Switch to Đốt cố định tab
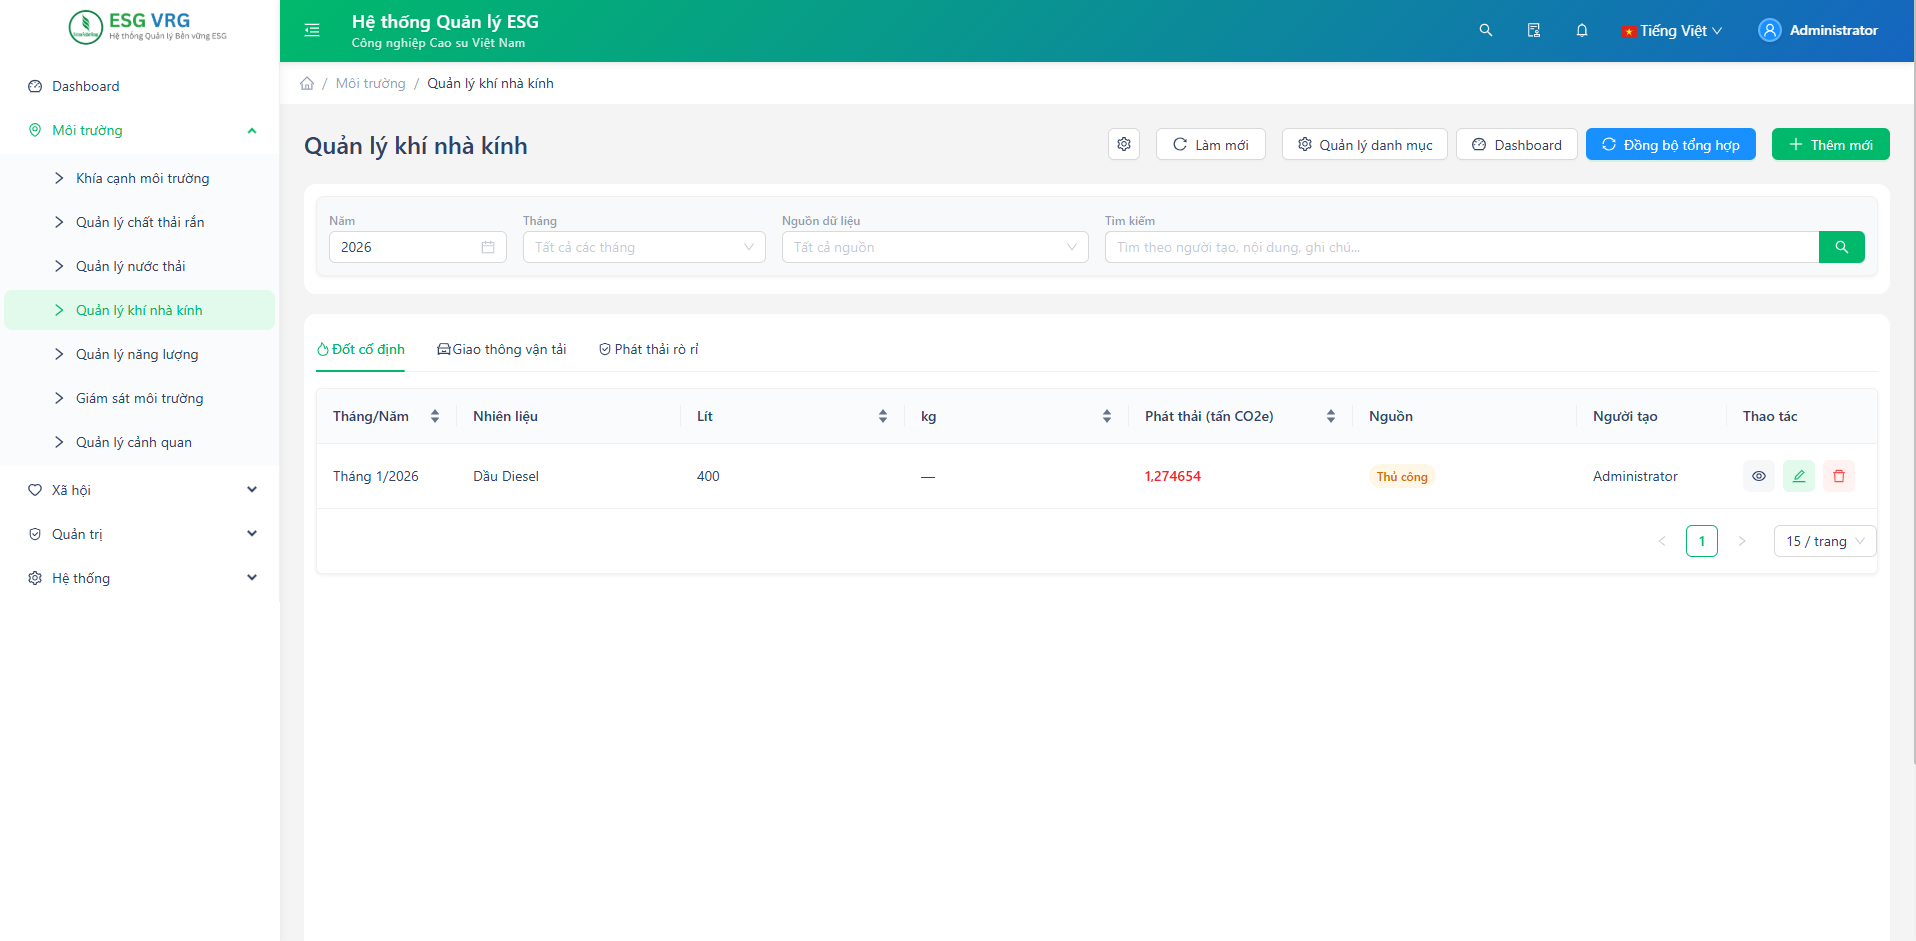1916x941 pixels. tap(361, 349)
